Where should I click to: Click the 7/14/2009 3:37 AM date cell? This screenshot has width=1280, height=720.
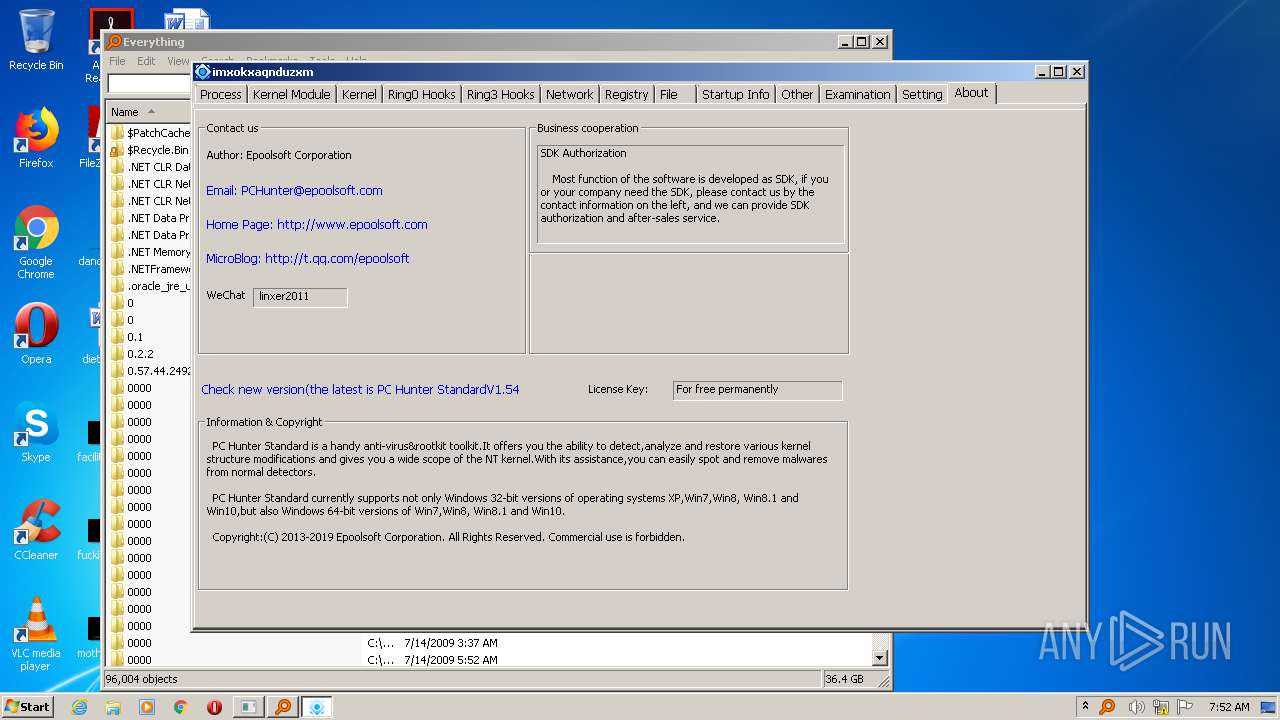point(450,643)
